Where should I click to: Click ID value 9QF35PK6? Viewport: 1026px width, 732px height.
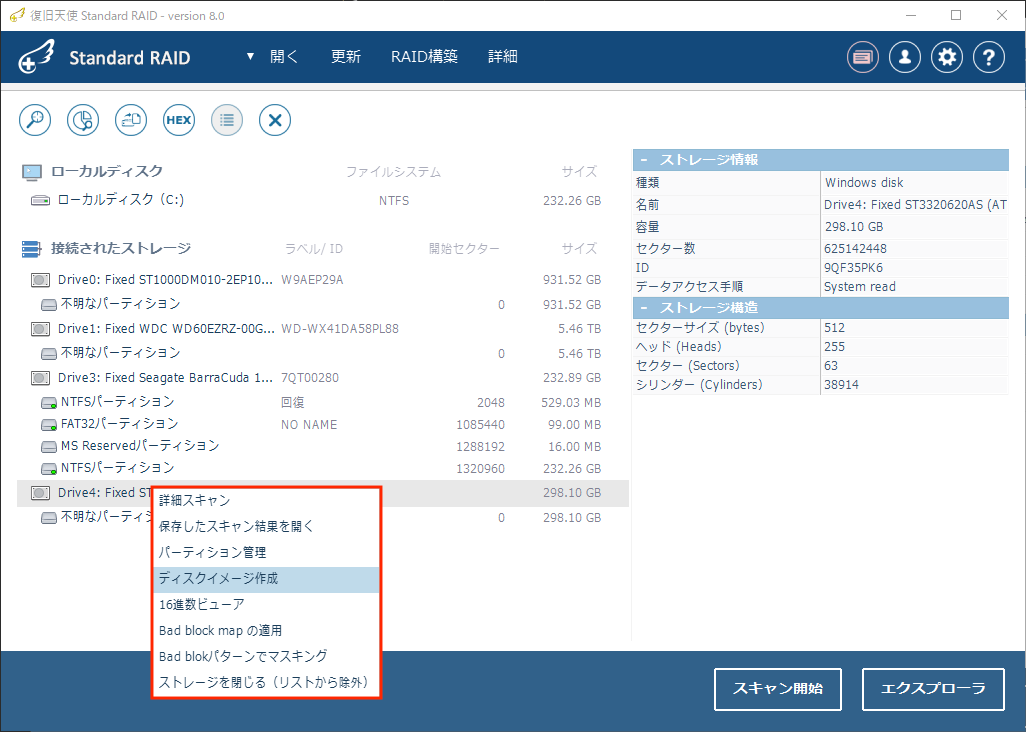coord(853,268)
